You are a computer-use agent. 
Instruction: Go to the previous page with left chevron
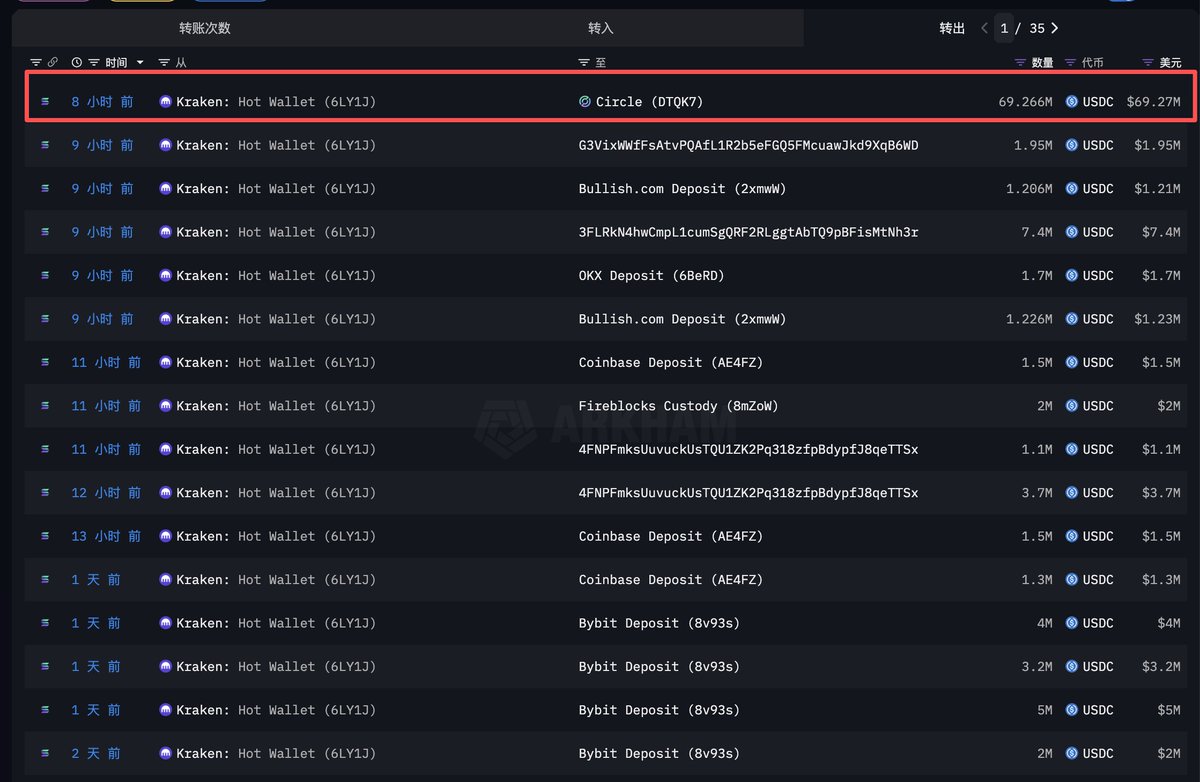click(x=985, y=28)
